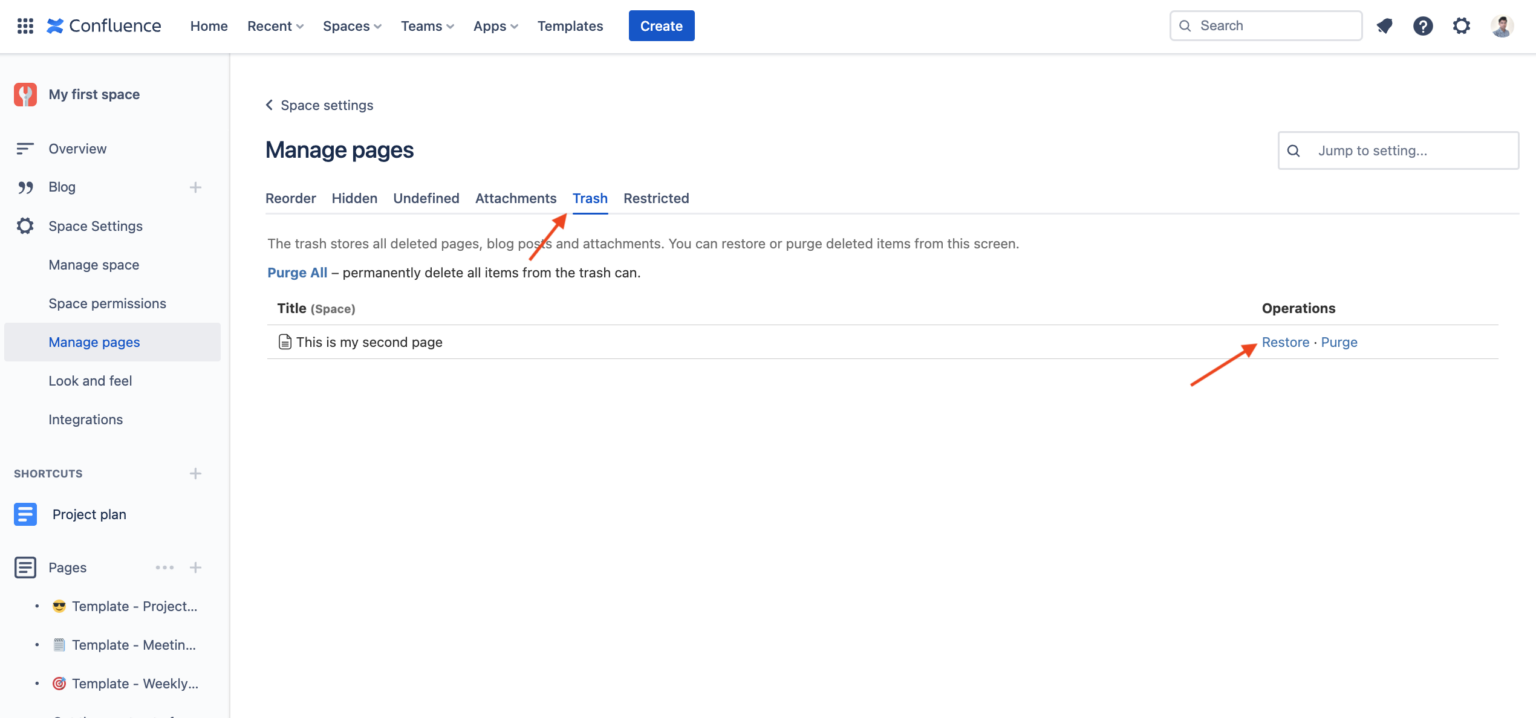This screenshot has height=718, width=1536.
Task: Open the Teams dropdown
Action: tap(427, 26)
